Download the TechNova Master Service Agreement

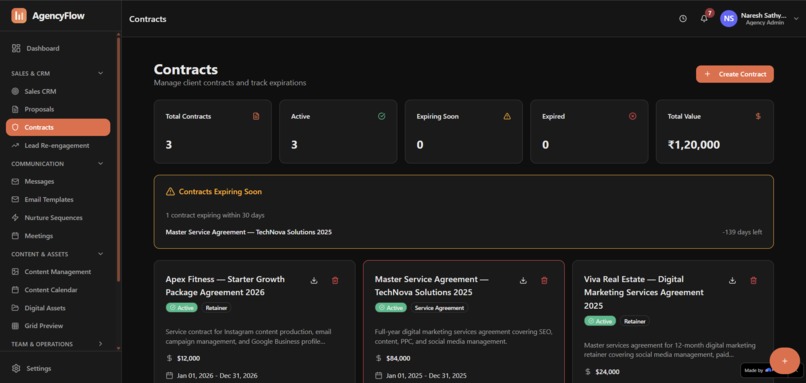coord(523,281)
